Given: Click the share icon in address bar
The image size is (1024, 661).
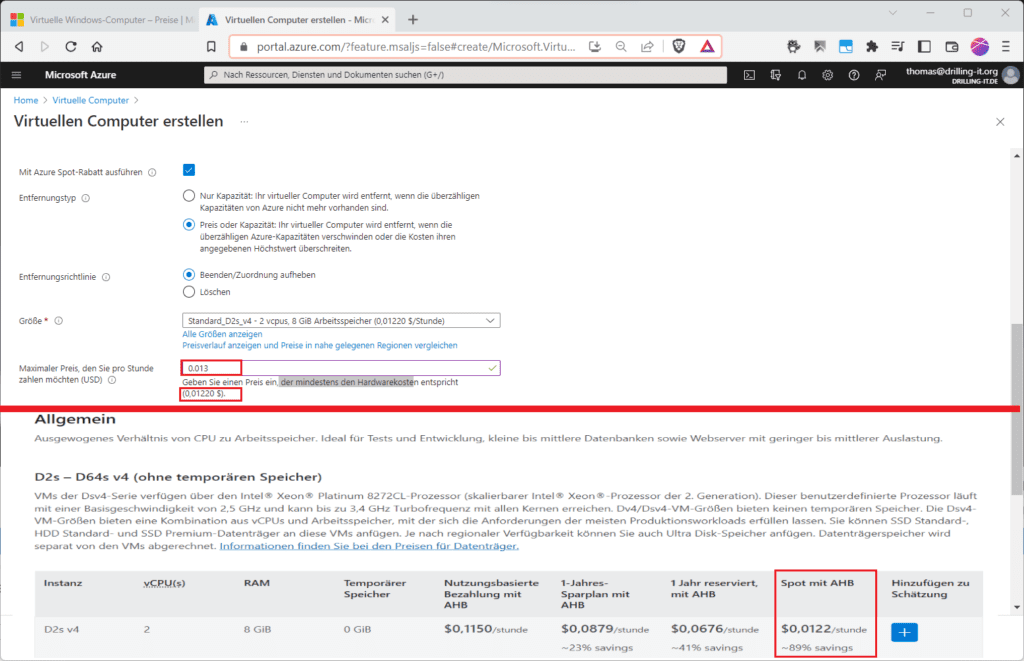Looking at the screenshot, I should point(647,46).
